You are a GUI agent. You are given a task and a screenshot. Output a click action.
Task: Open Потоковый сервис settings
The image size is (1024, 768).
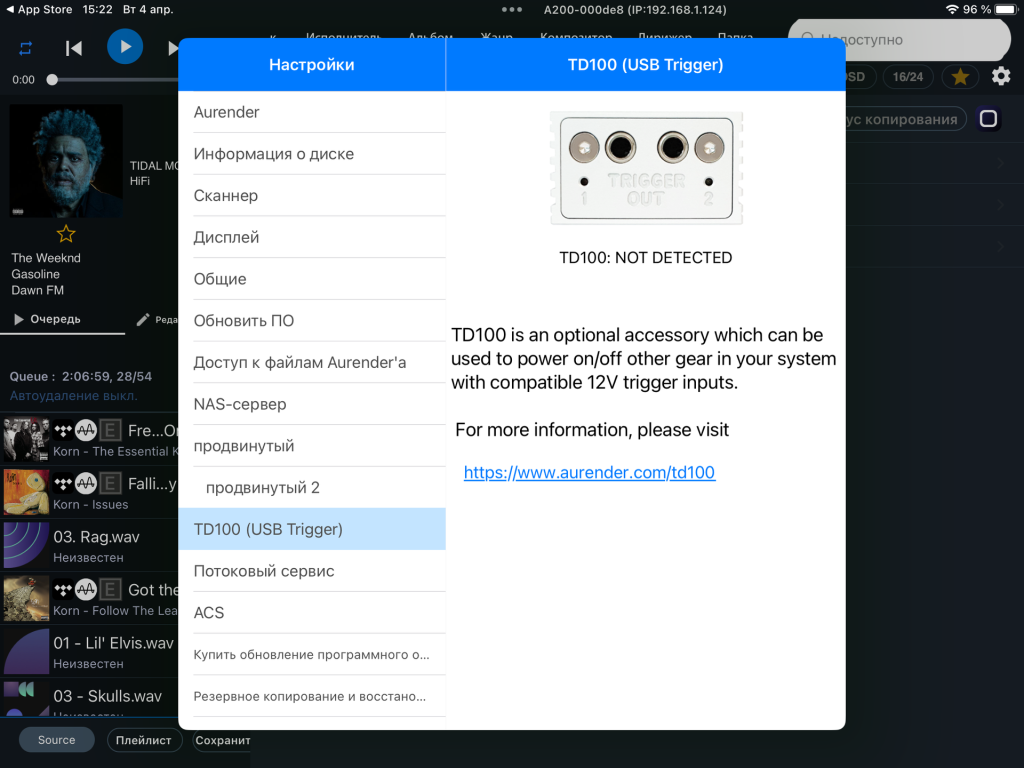(x=312, y=571)
